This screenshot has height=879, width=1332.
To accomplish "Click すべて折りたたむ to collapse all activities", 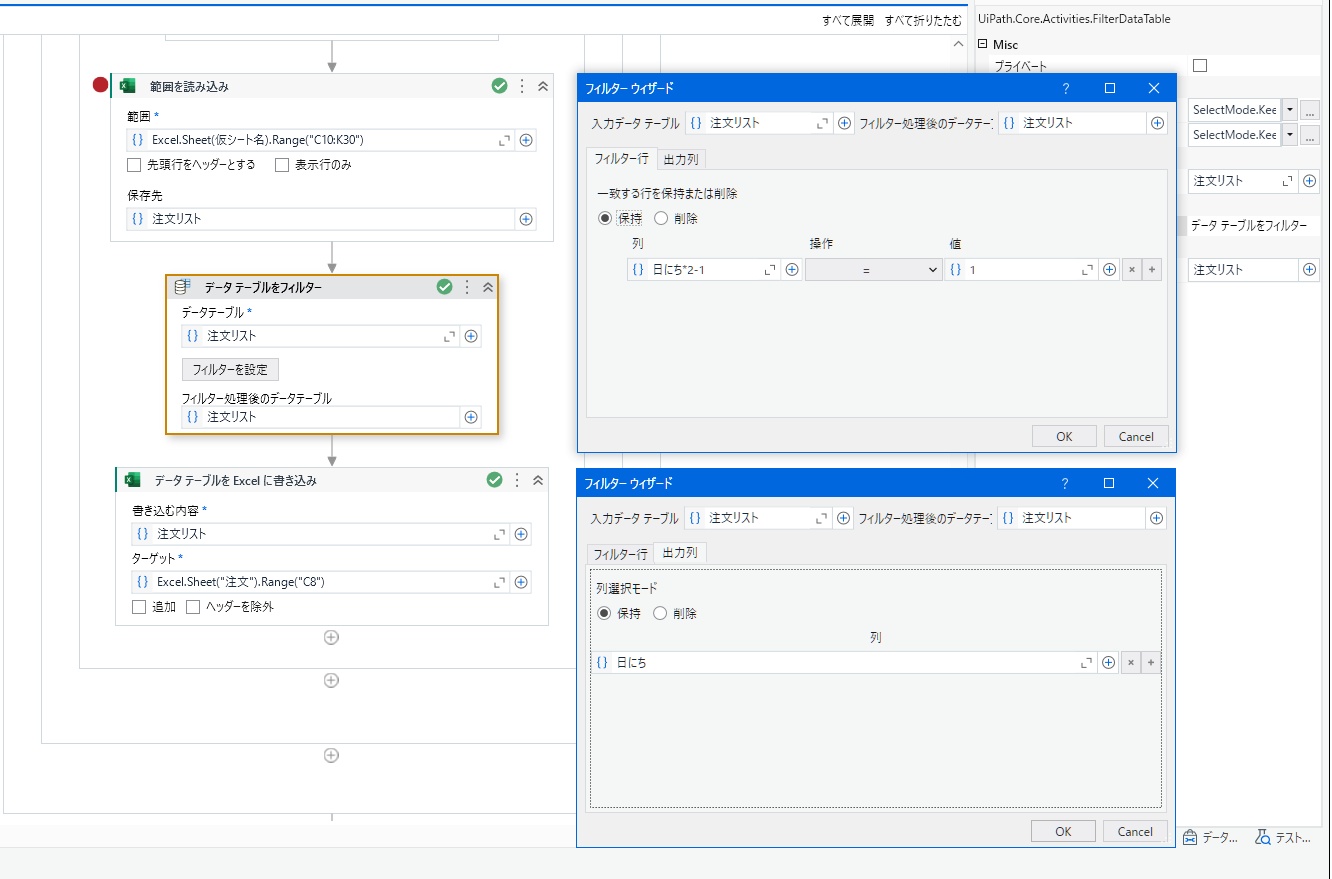I will 923,20.
